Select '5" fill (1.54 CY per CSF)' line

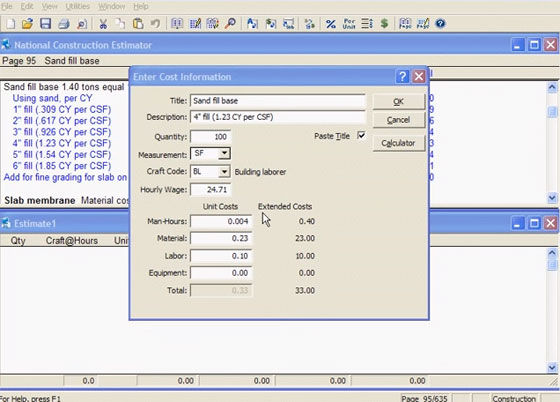(62, 155)
